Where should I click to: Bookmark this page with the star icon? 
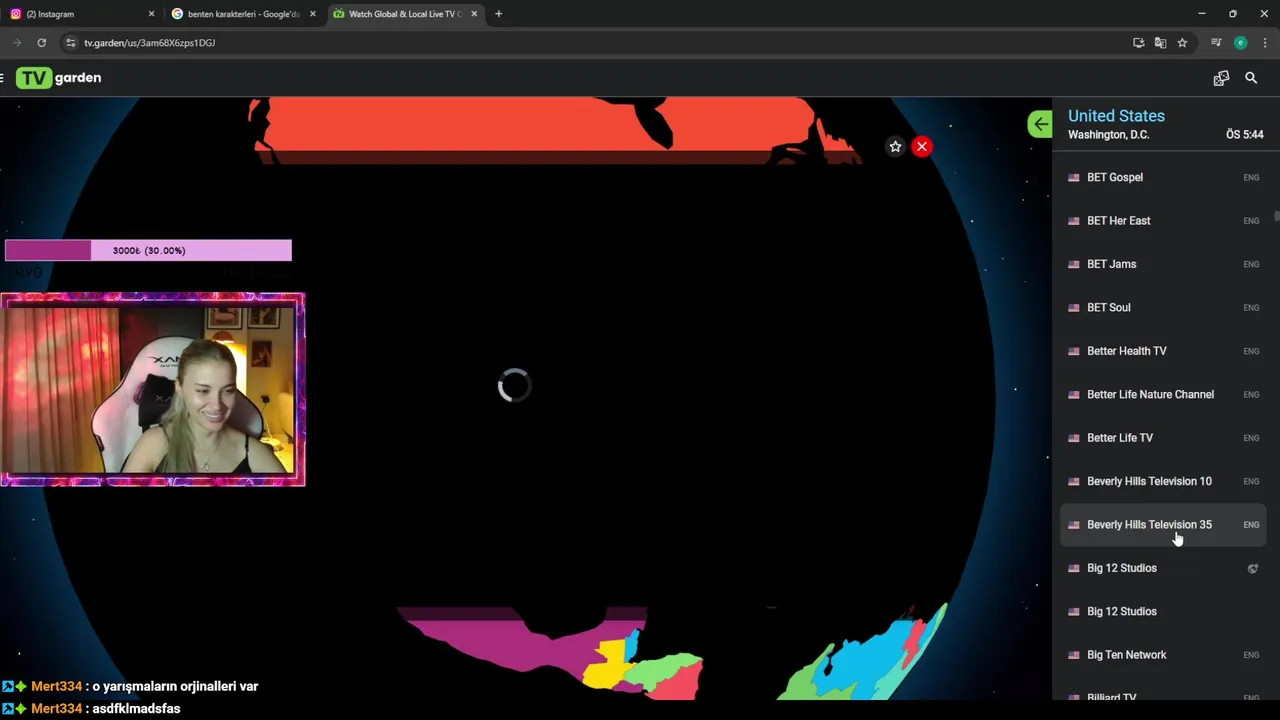click(1182, 43)
